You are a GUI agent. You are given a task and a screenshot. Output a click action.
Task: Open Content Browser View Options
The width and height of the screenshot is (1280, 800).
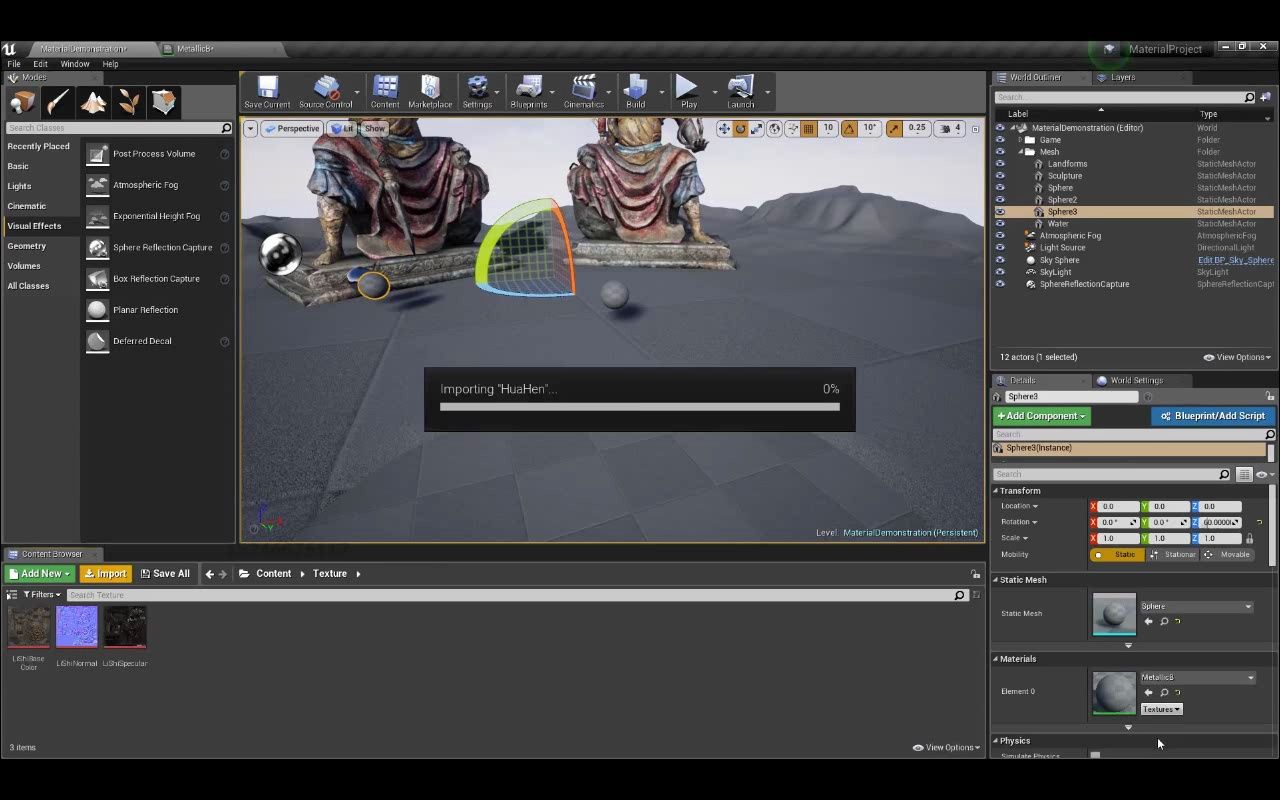click(947, 747)
